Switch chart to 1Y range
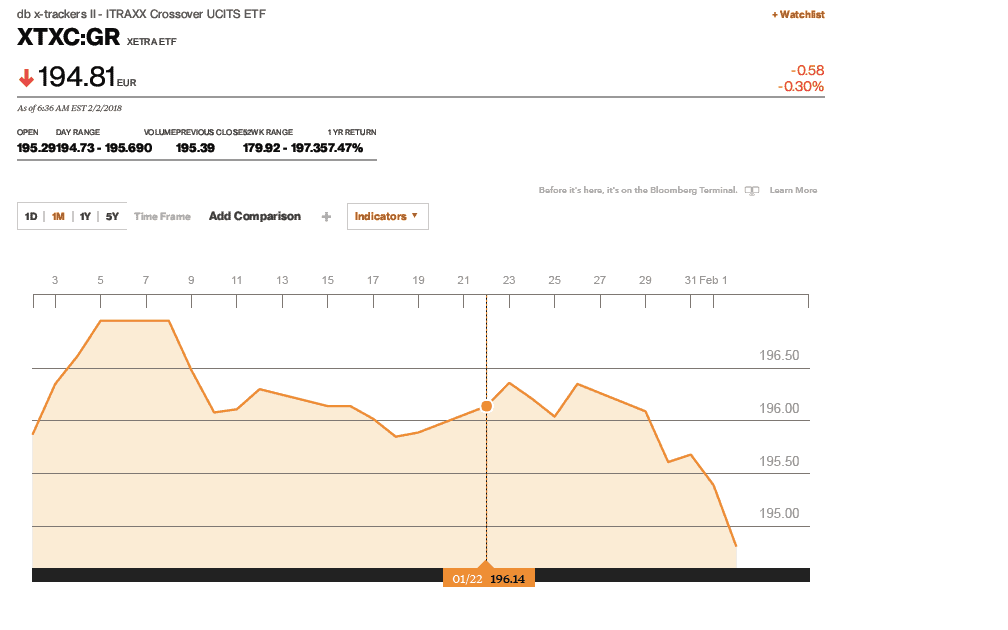This screenshot has width=1008, height=630. [85, 217]
